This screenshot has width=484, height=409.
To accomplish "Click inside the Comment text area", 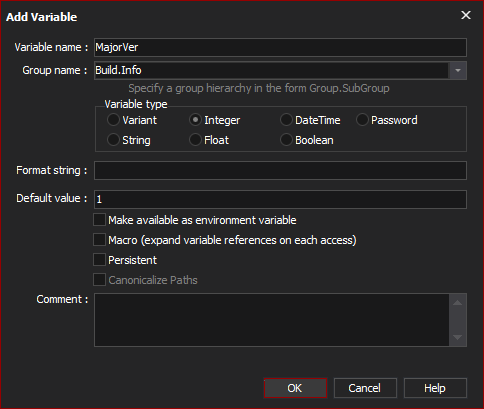I will click(x=272, y=320).
